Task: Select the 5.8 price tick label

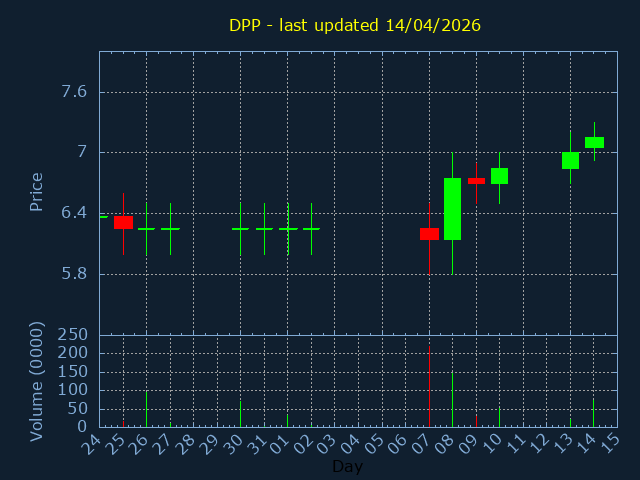Action: (74, 274)
